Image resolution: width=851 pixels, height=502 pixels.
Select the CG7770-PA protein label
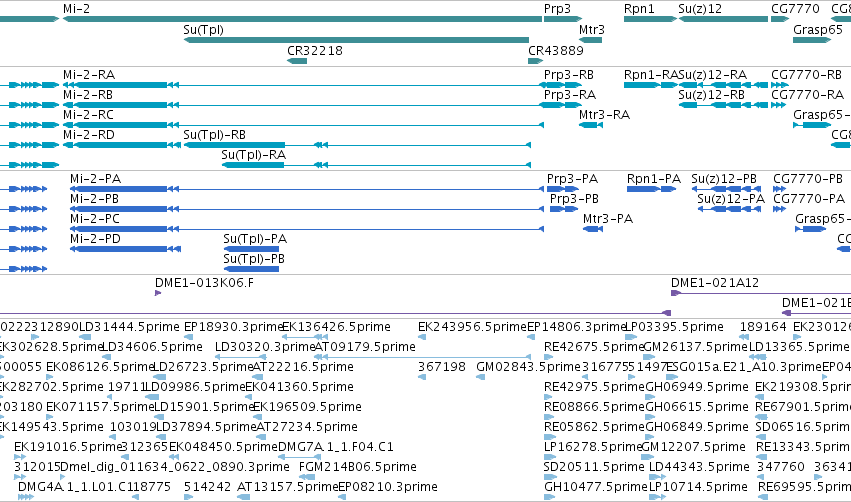point(809,199)
